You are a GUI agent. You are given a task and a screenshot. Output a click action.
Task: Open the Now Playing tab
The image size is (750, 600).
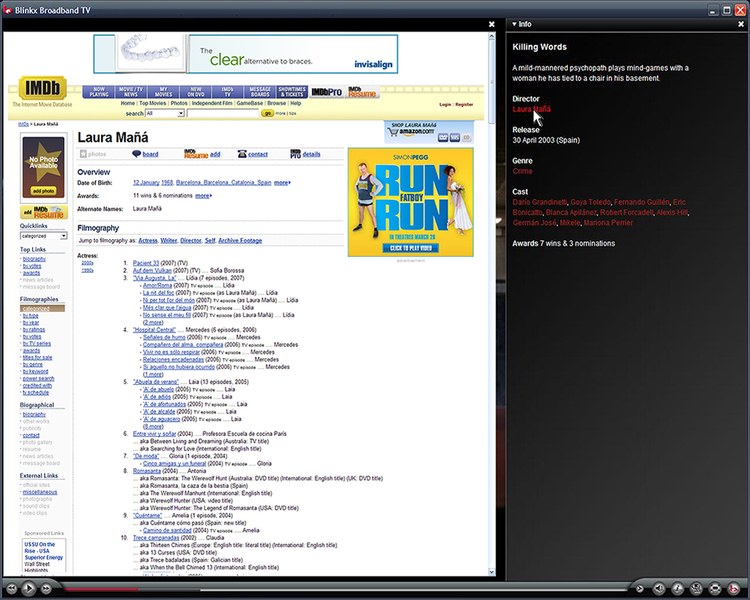click(x=99, y=92)
